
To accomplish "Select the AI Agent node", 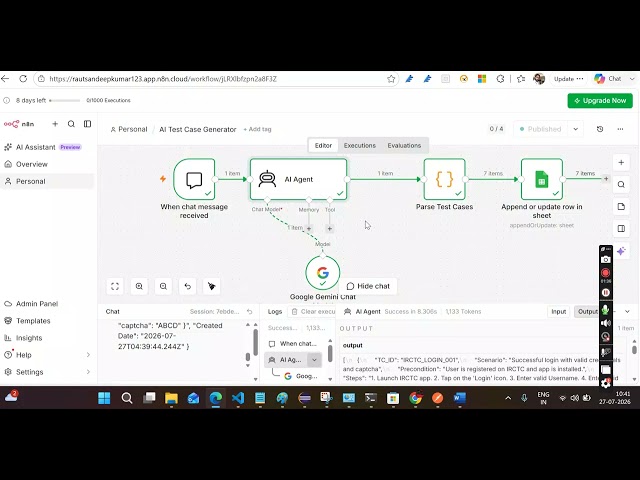I will coord(299,179).
